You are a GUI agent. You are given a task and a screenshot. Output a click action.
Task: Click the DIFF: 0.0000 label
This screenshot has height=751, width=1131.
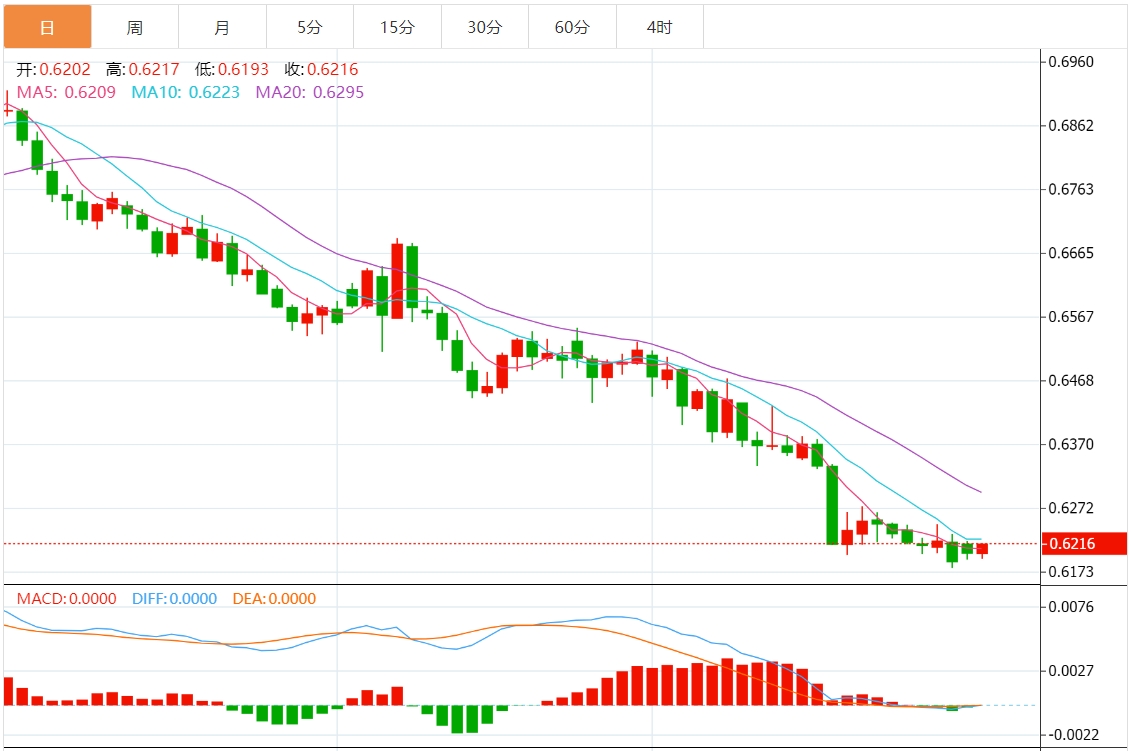(175, 599)
